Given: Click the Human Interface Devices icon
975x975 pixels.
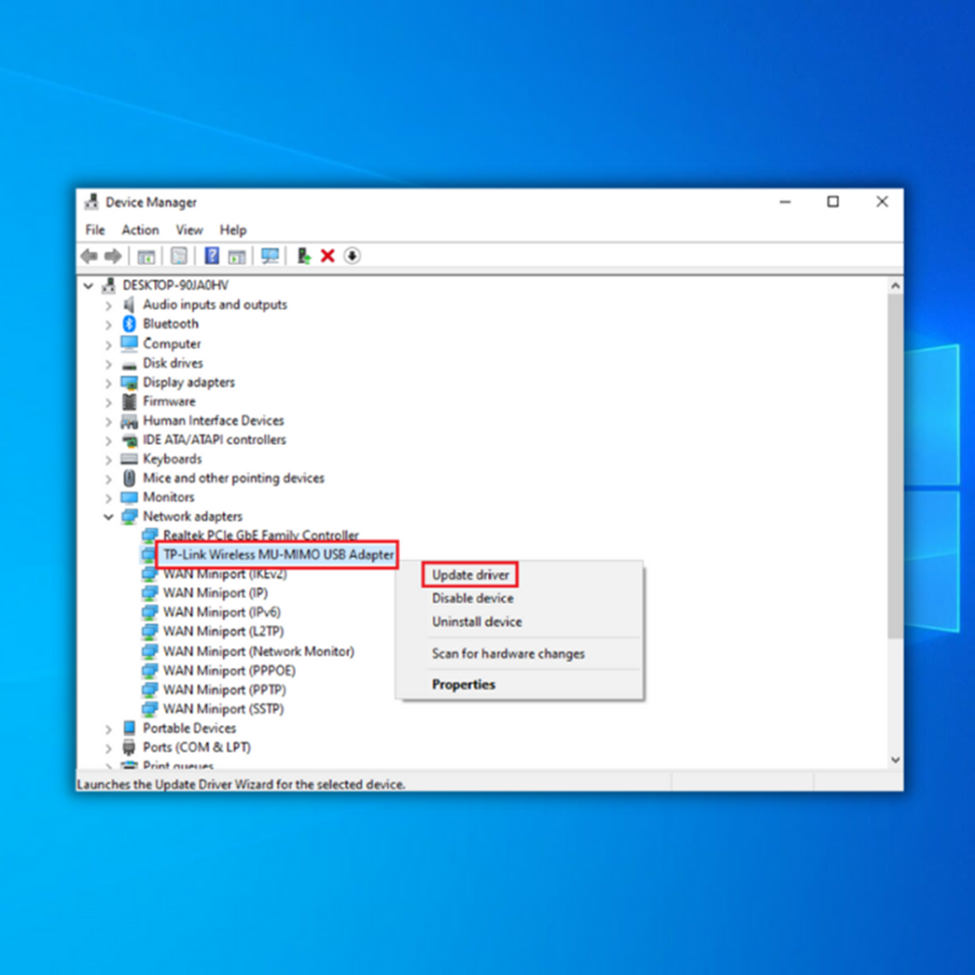Looking at the screenshot, I should point(129,421).
